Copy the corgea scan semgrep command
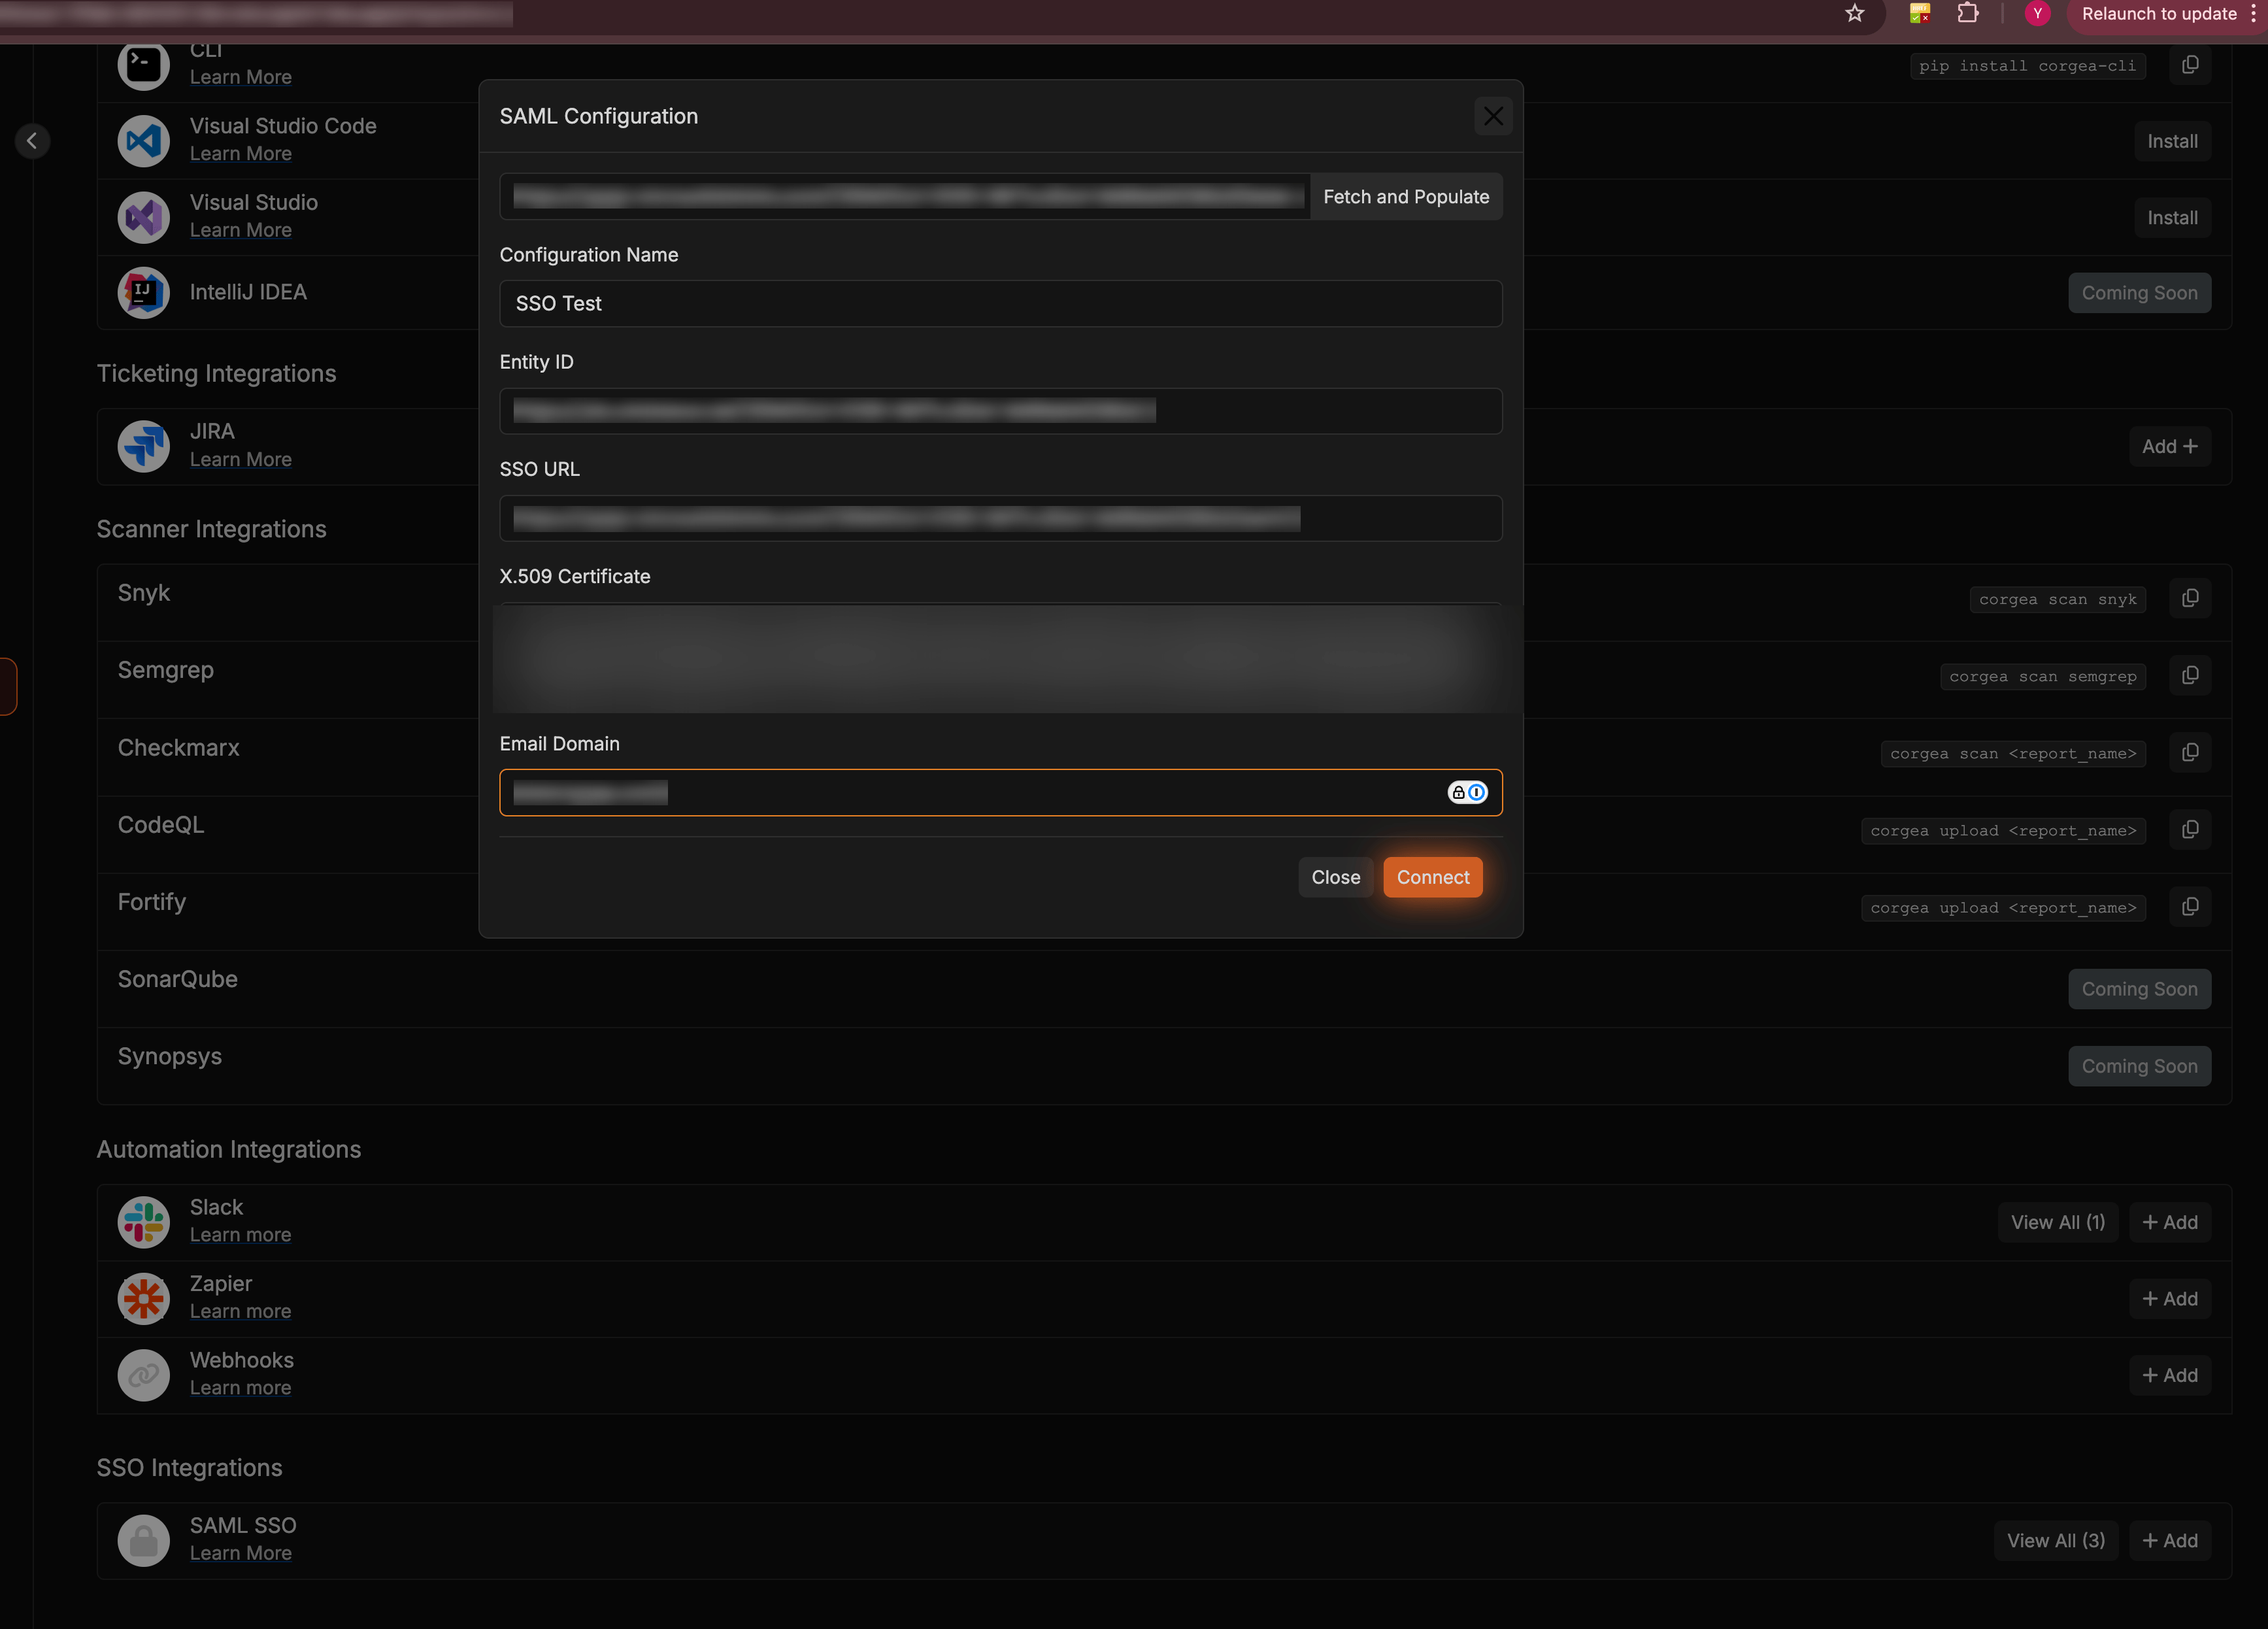Image resolution: width=2268 pixels, height=1629 pixels. click(x=2190, y=675)
